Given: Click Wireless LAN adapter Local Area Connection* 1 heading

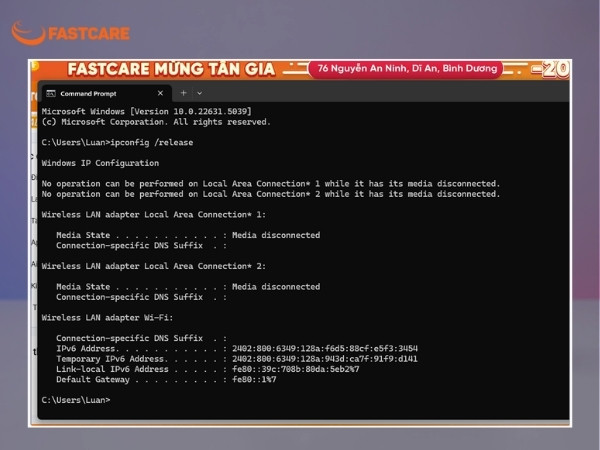Looking at the screenshot, I should pos(153,215).
